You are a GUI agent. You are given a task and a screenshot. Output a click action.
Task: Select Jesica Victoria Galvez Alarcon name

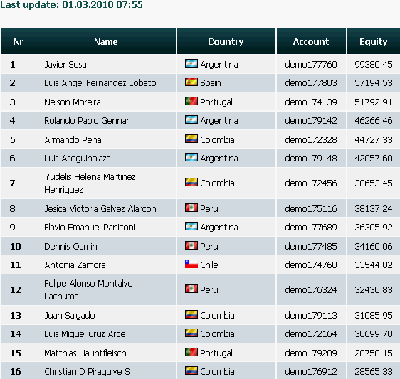click(100, 209)
